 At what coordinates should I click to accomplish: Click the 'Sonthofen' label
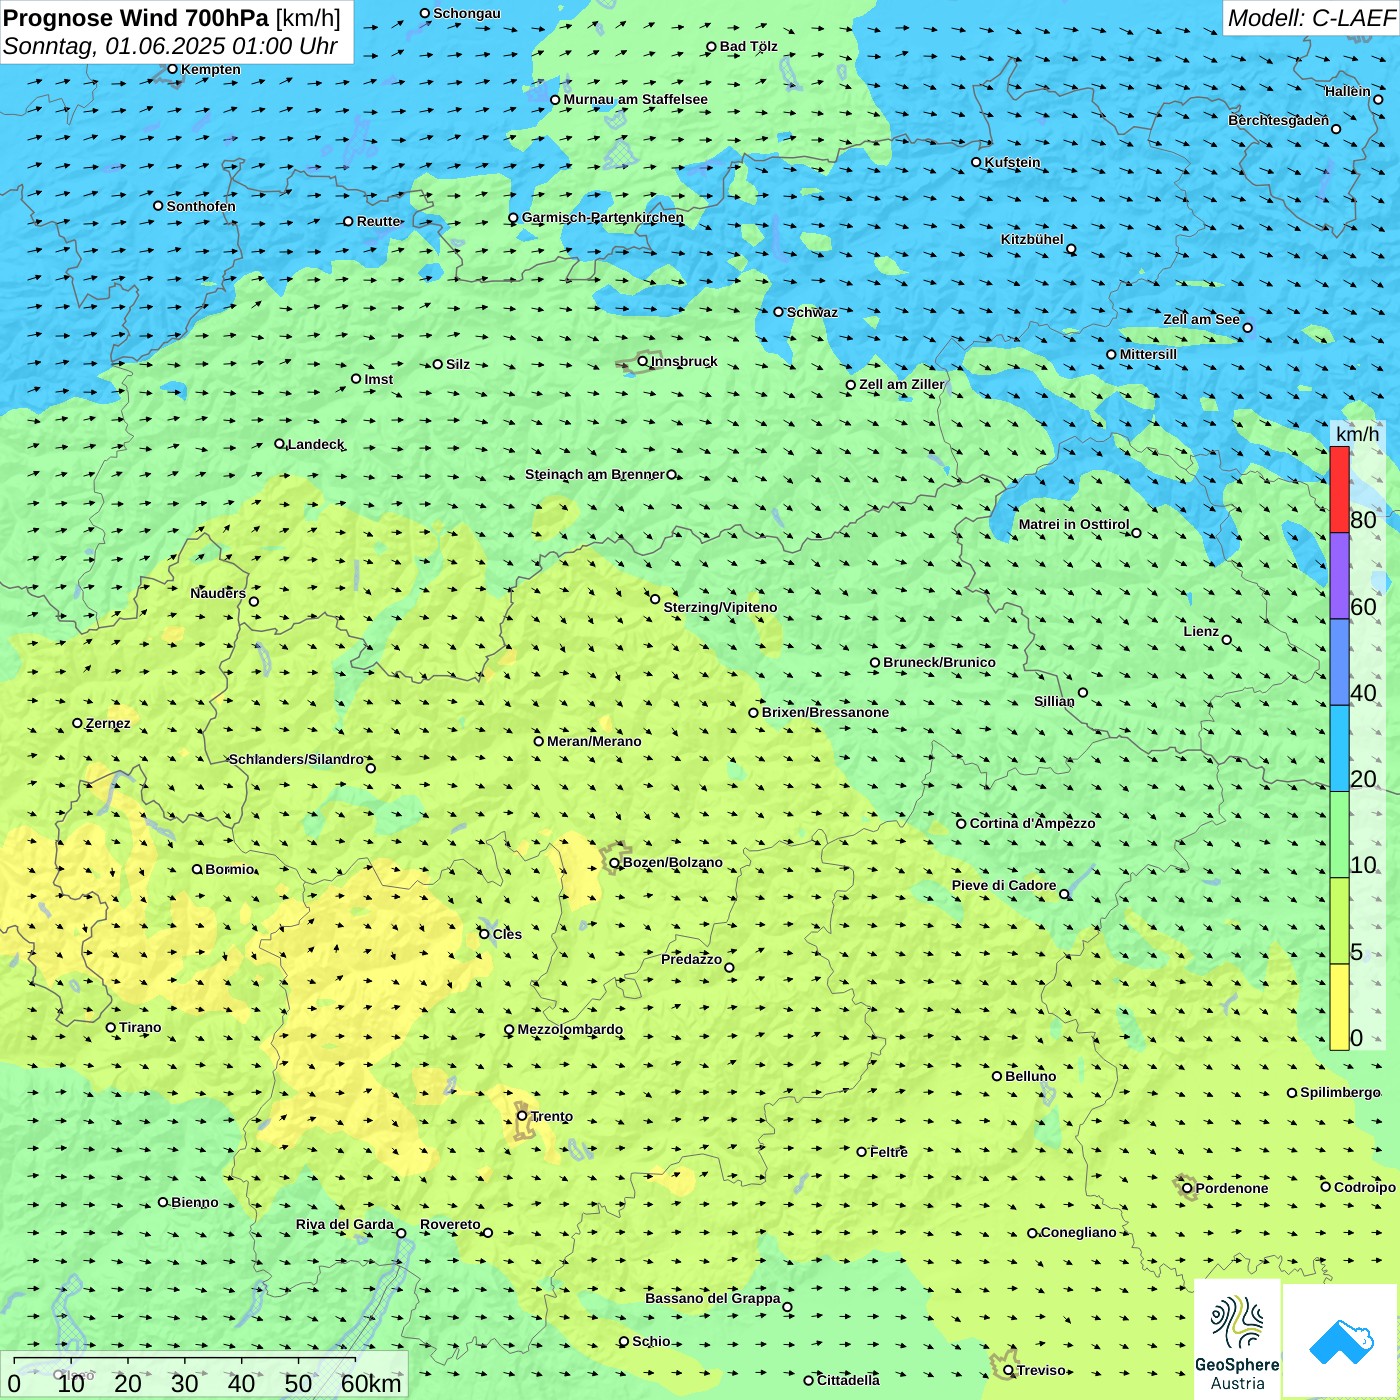pyautogui.click(x=201, y=206)
